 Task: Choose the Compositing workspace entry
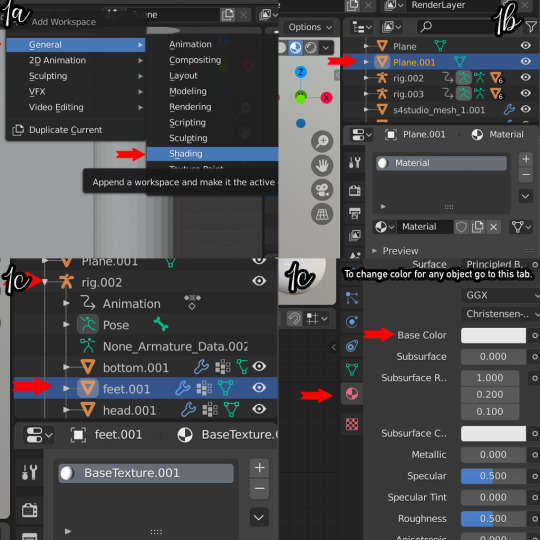pyautogui.click(x=212, y=60)
